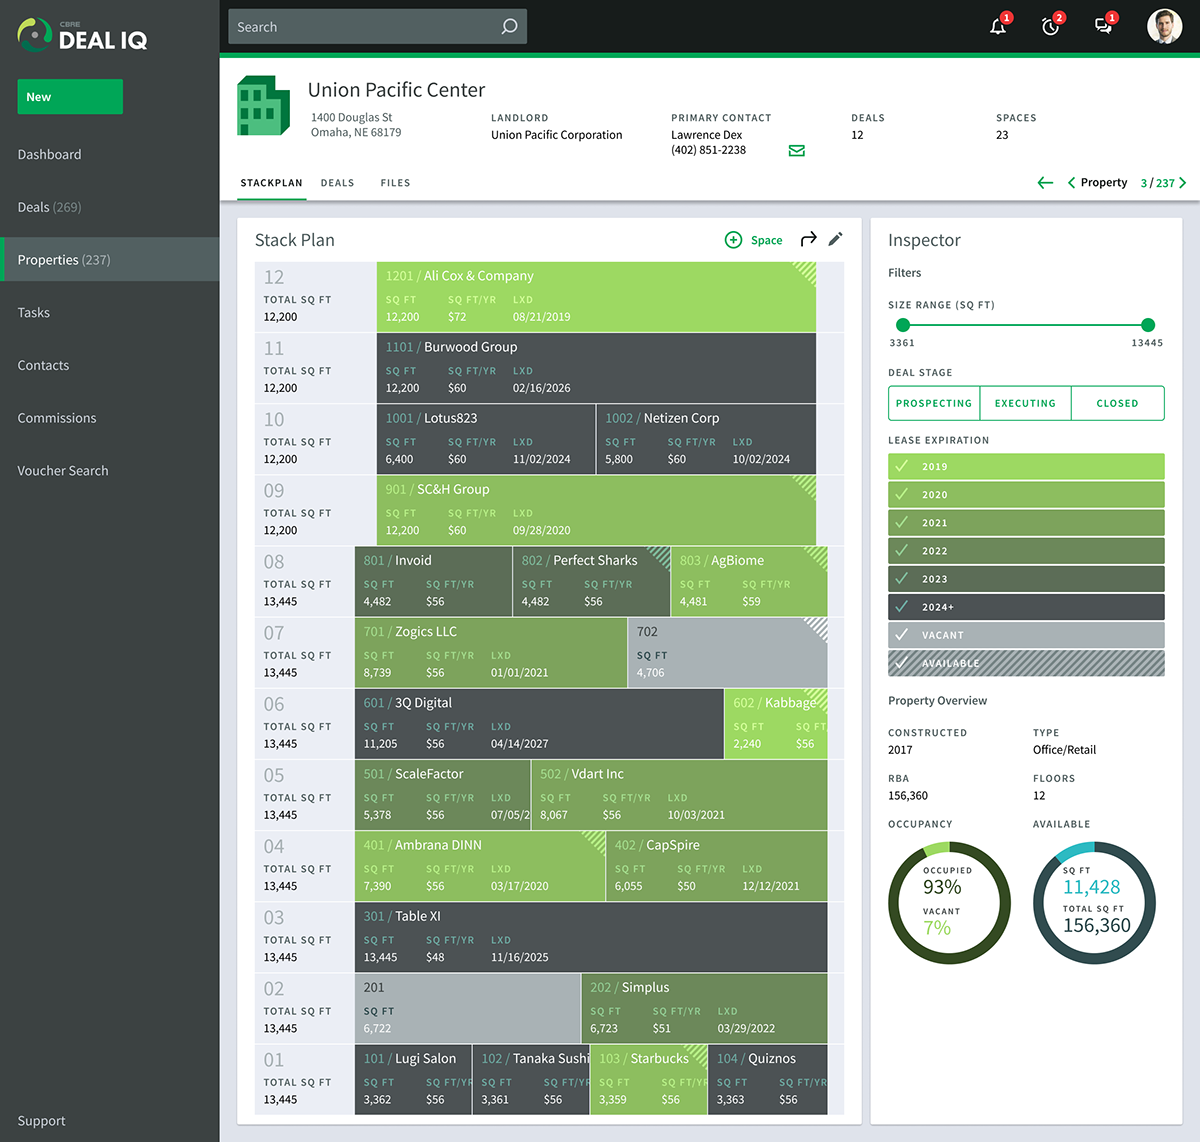The image size is (1200, 1142).
Task: Uncheck the VACANT filter
Action: point(1026,634)
